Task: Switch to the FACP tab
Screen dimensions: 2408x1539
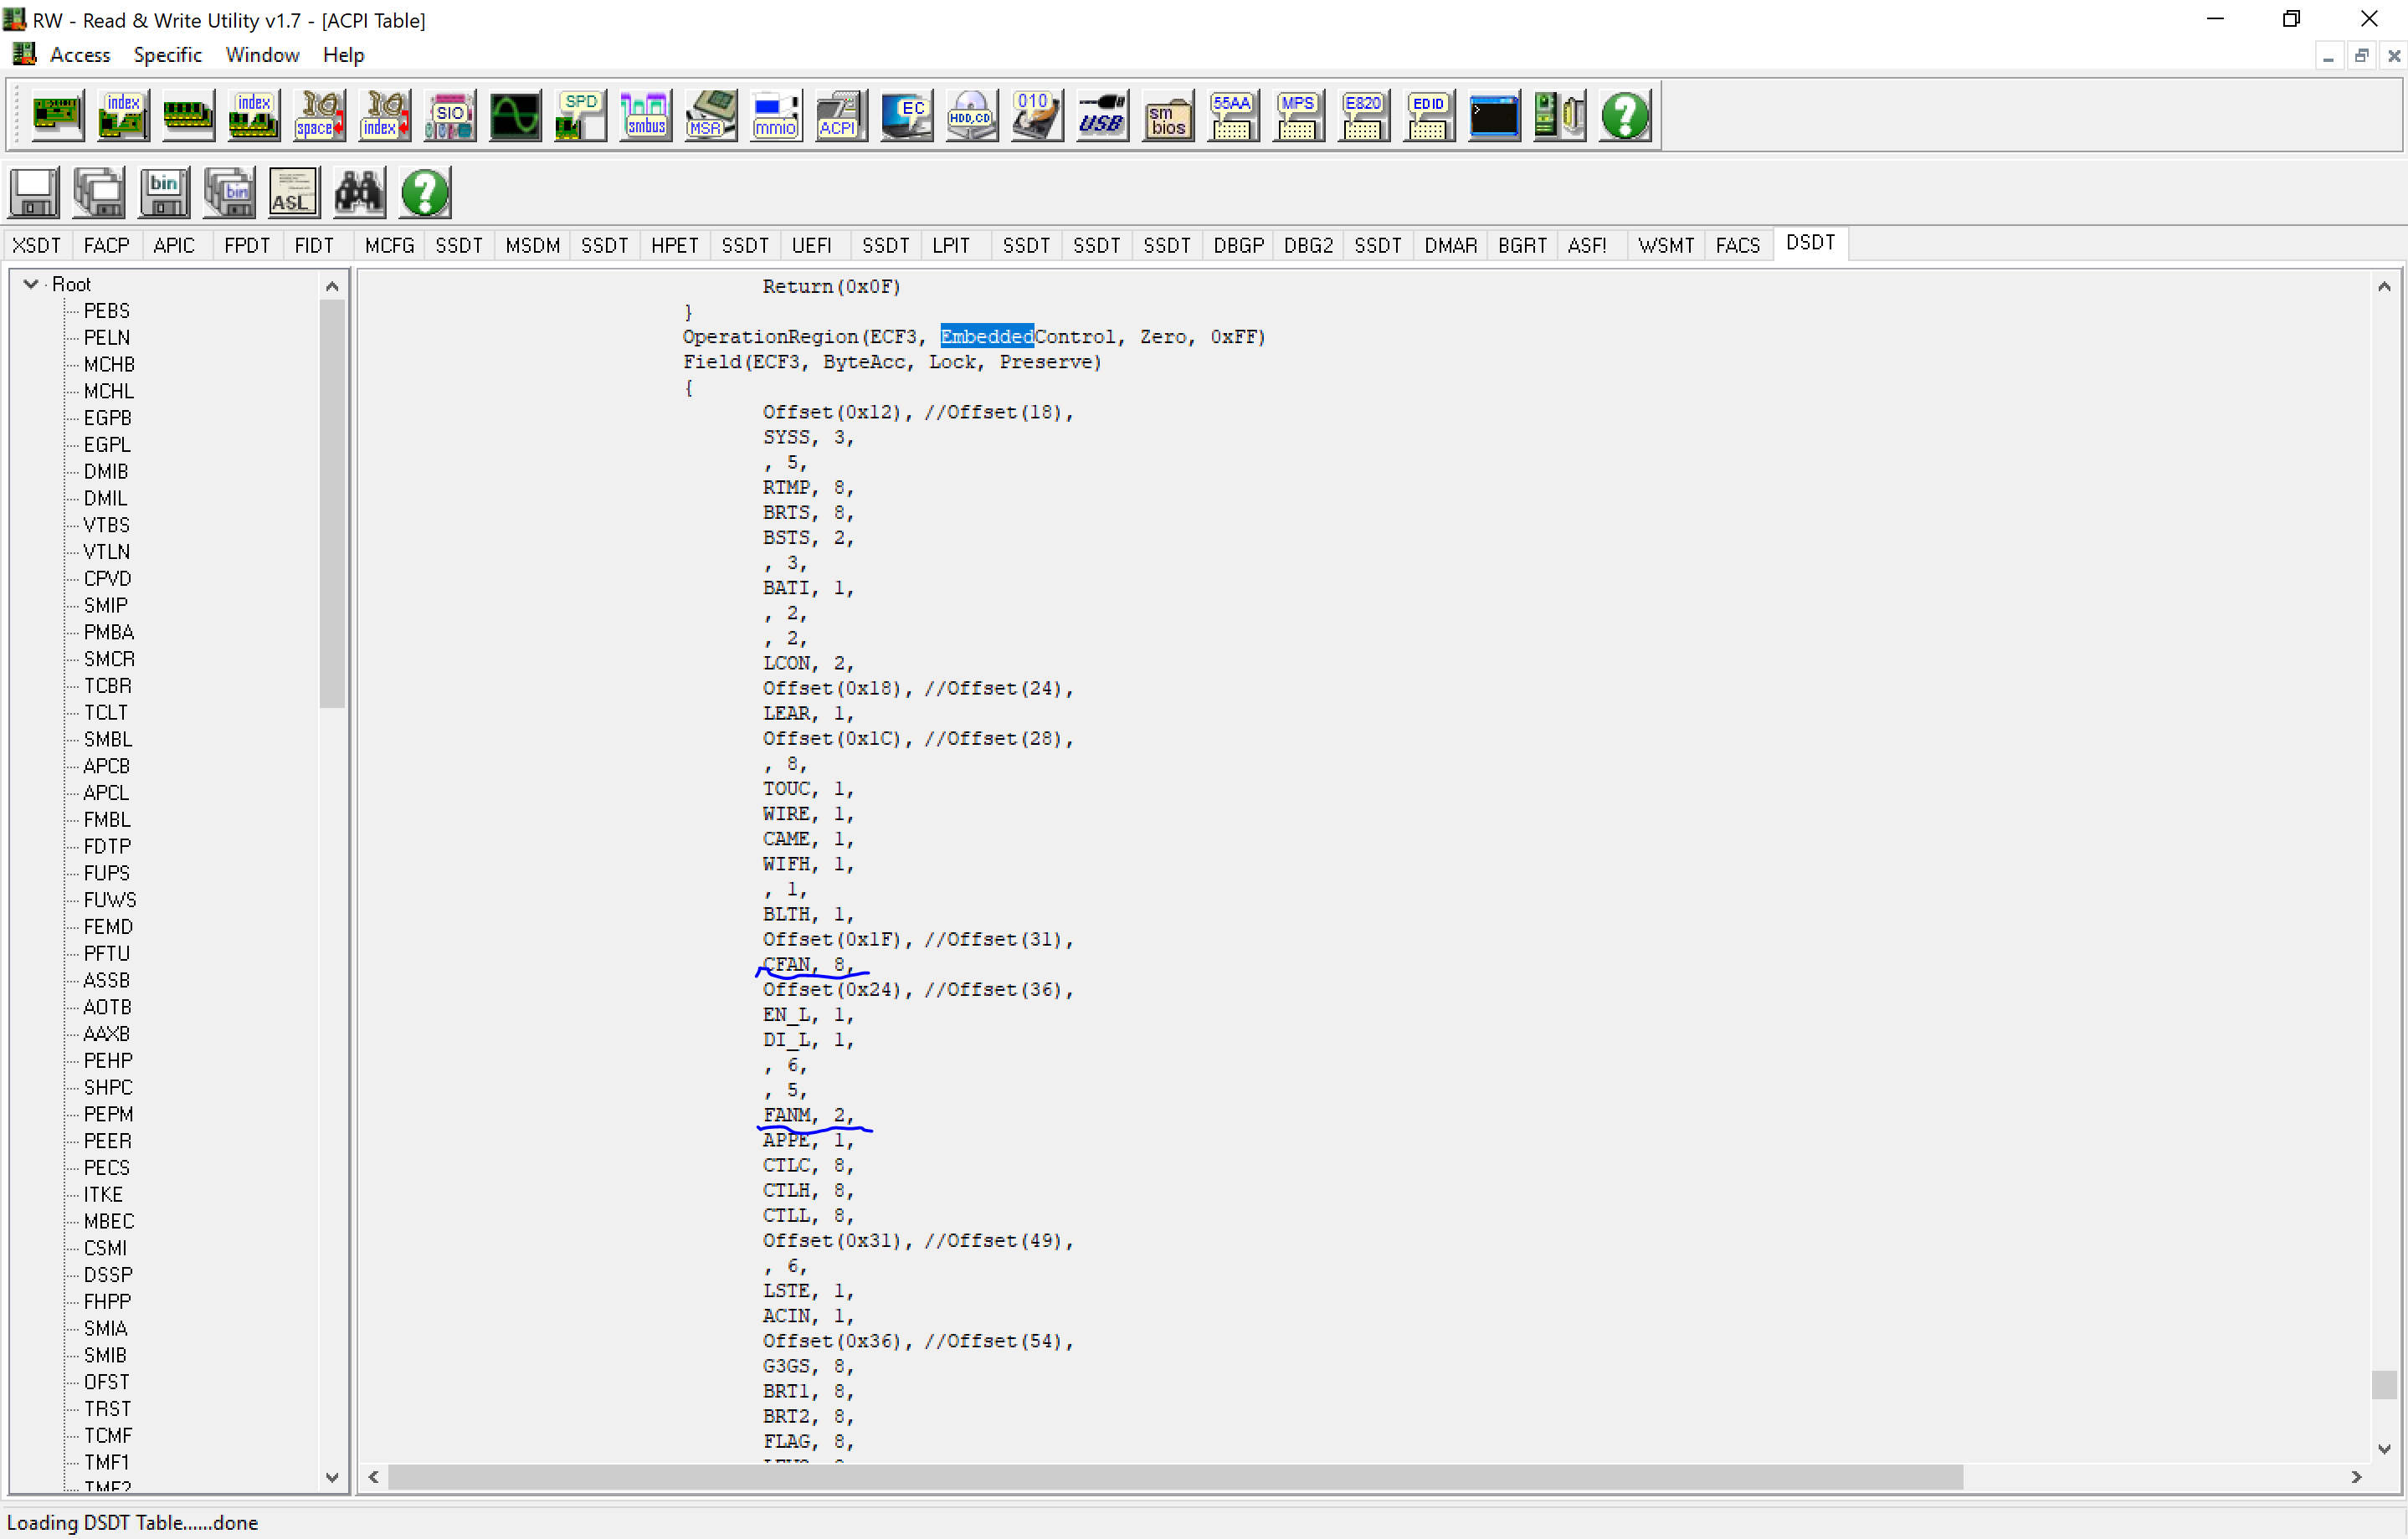Action: click(106, 245)
